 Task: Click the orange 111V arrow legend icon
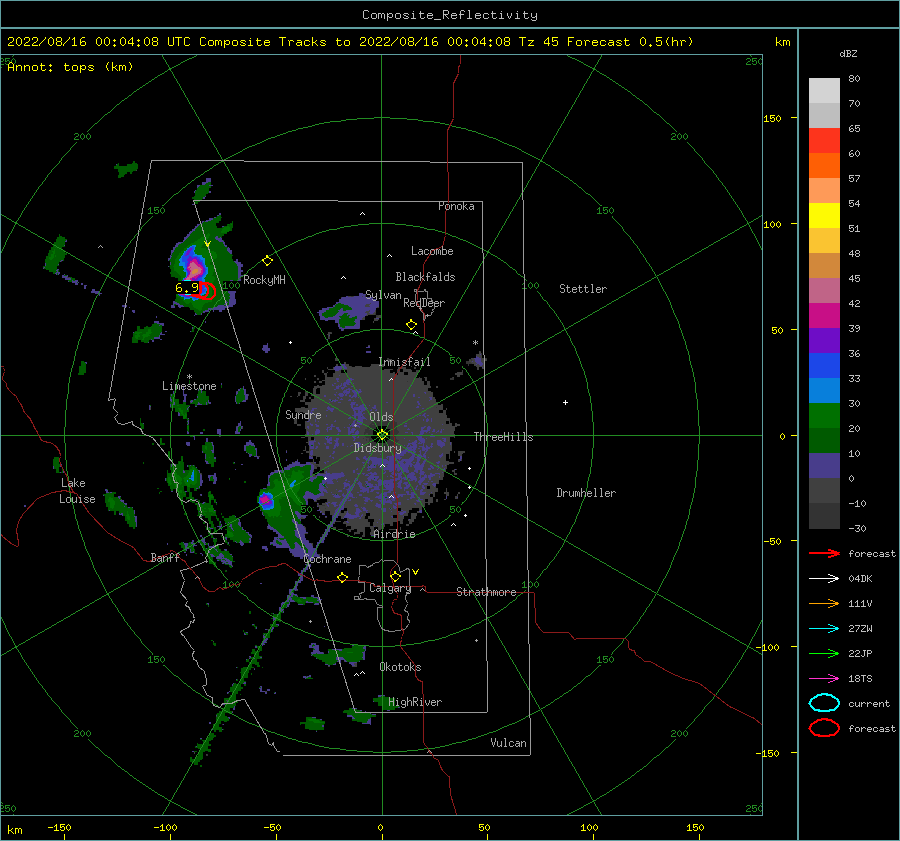824,603
